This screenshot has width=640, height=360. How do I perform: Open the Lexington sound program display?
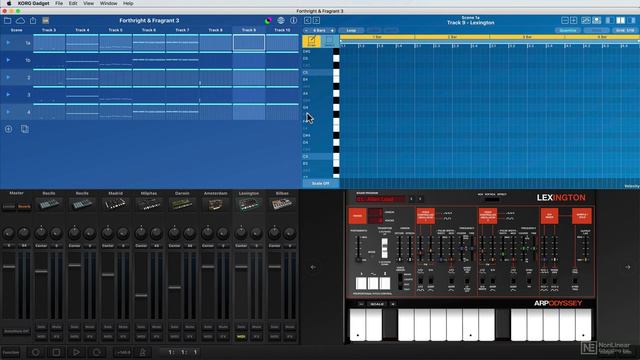[381, 199]
